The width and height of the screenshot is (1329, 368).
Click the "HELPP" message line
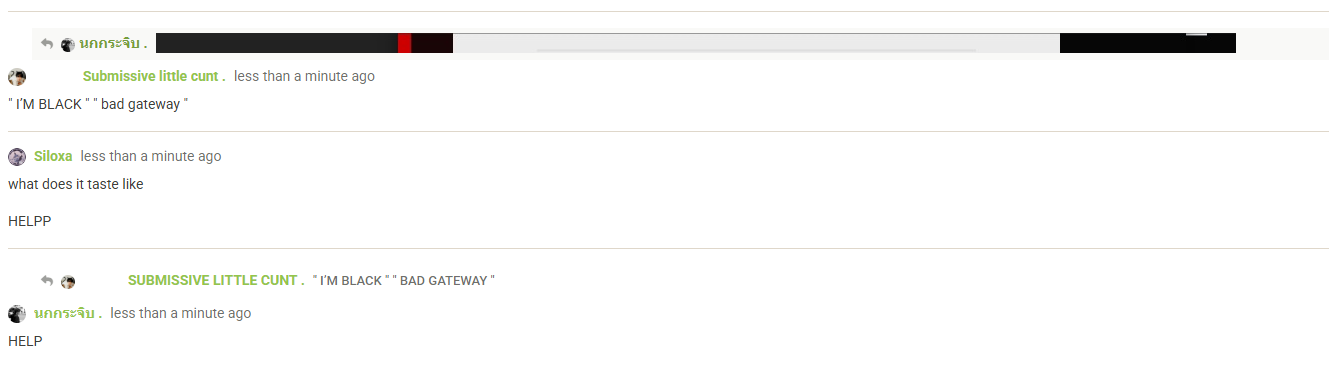pyautogui.click(x=29, y=221)
